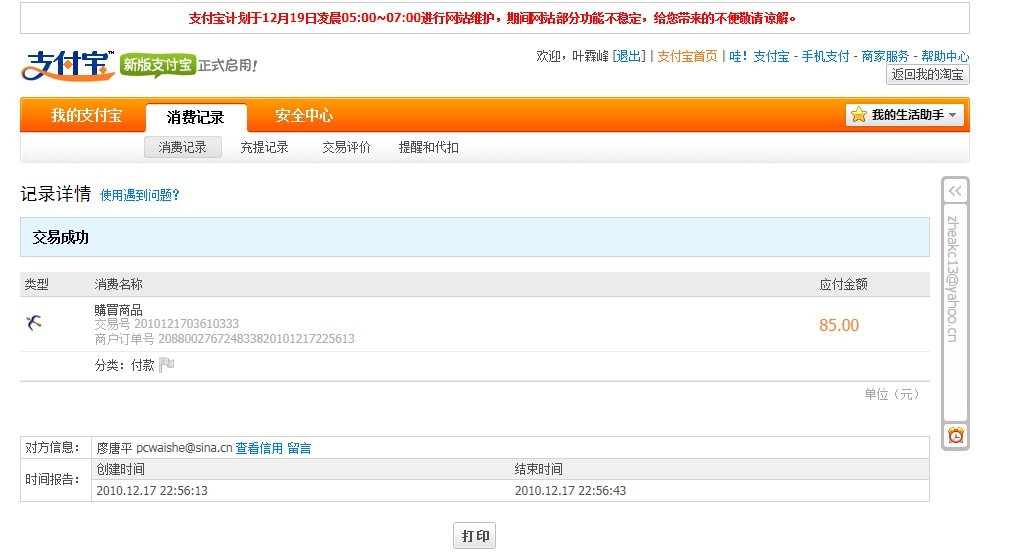Collapse the sidebar with the double-chevron icon

pos(955,190)
